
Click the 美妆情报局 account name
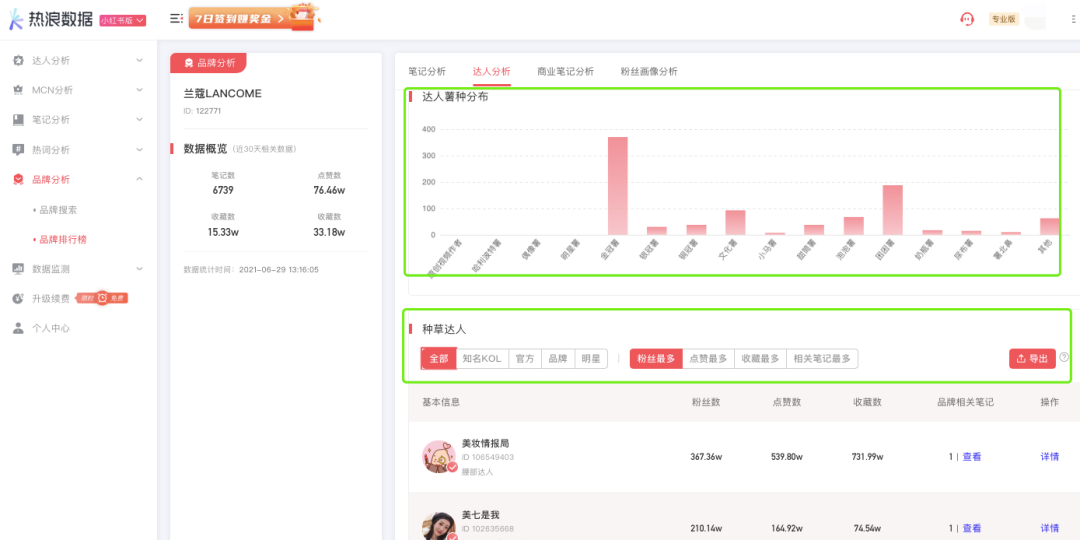tap(485, 443)
